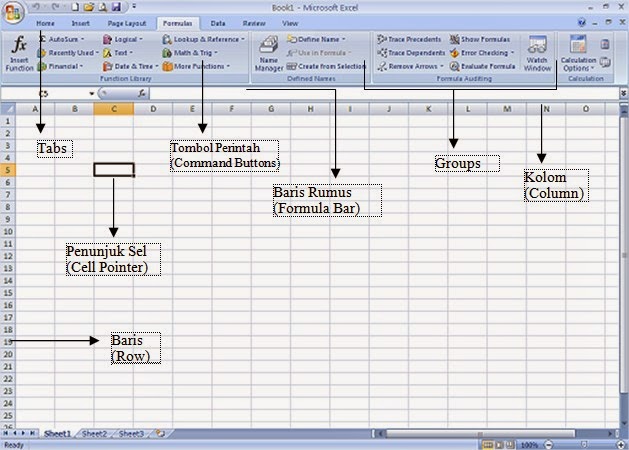
Task: Click the zoom slider on status bar
Action: coord(584,445)
